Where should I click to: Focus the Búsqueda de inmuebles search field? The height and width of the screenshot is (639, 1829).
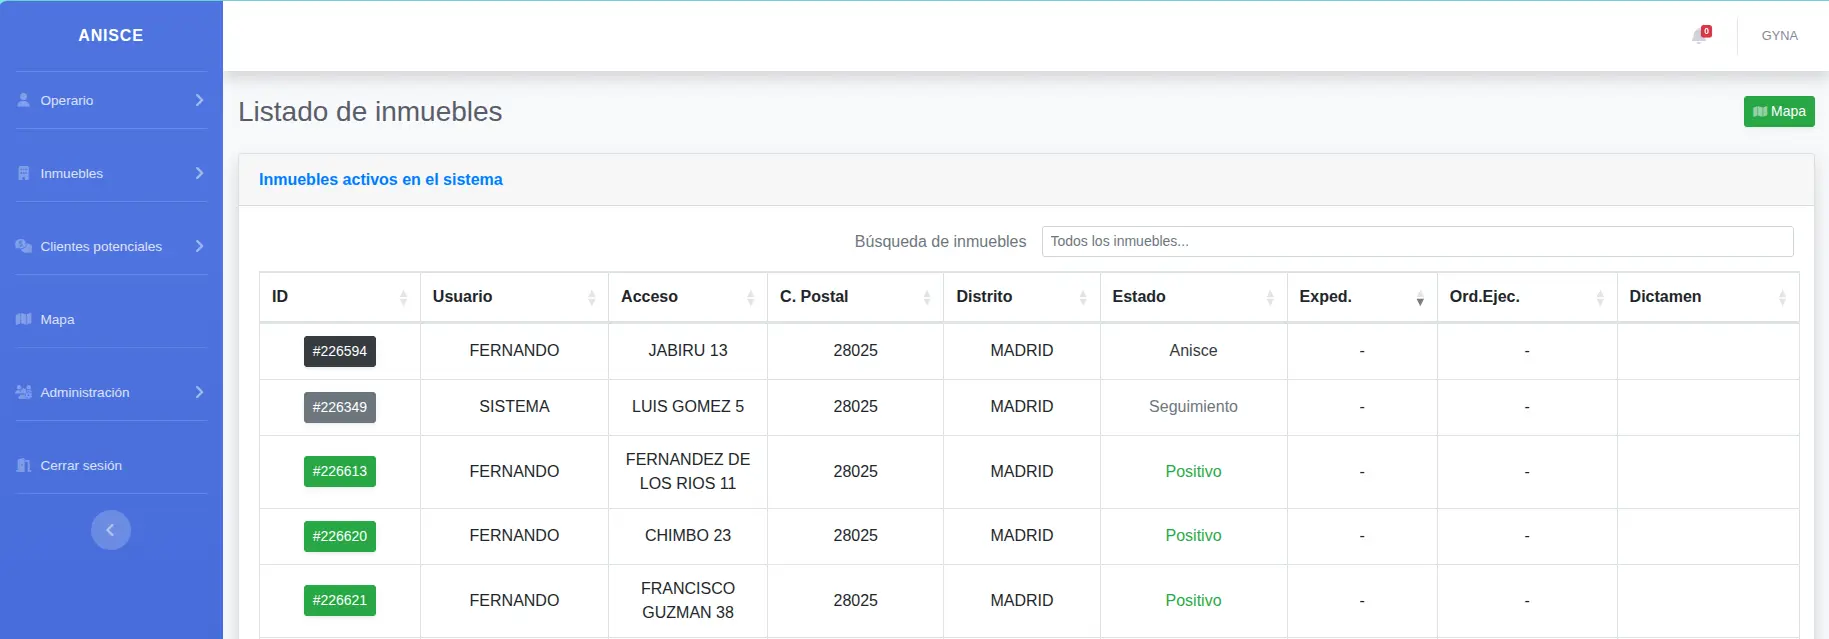click(1417, 241)
